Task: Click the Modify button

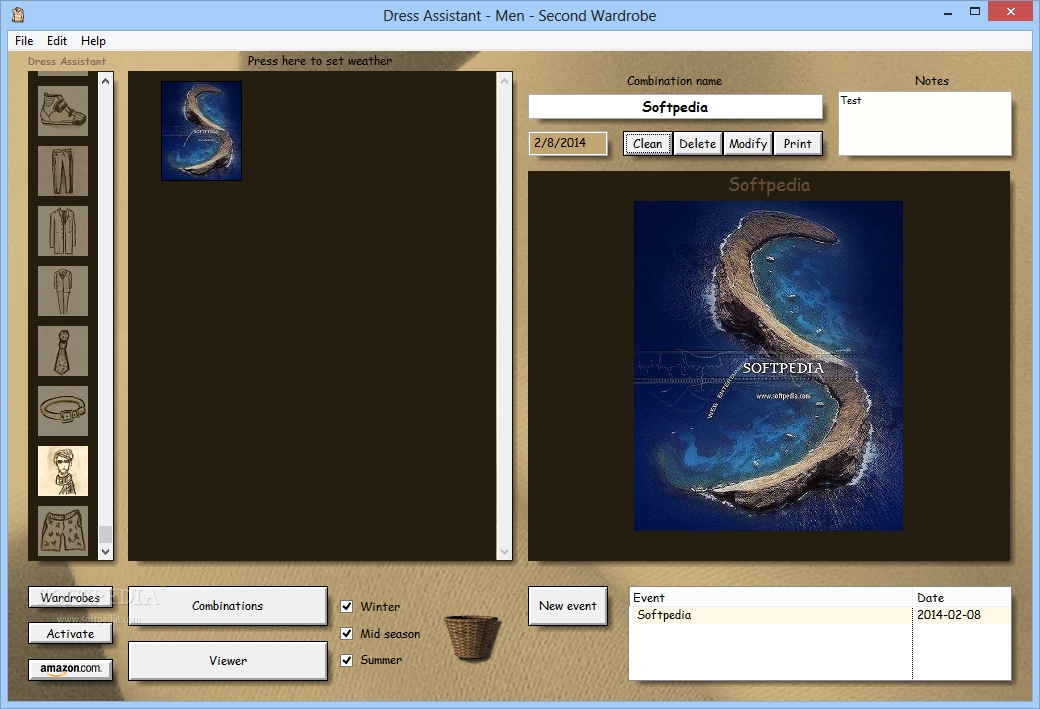Action: click(748, 143)
